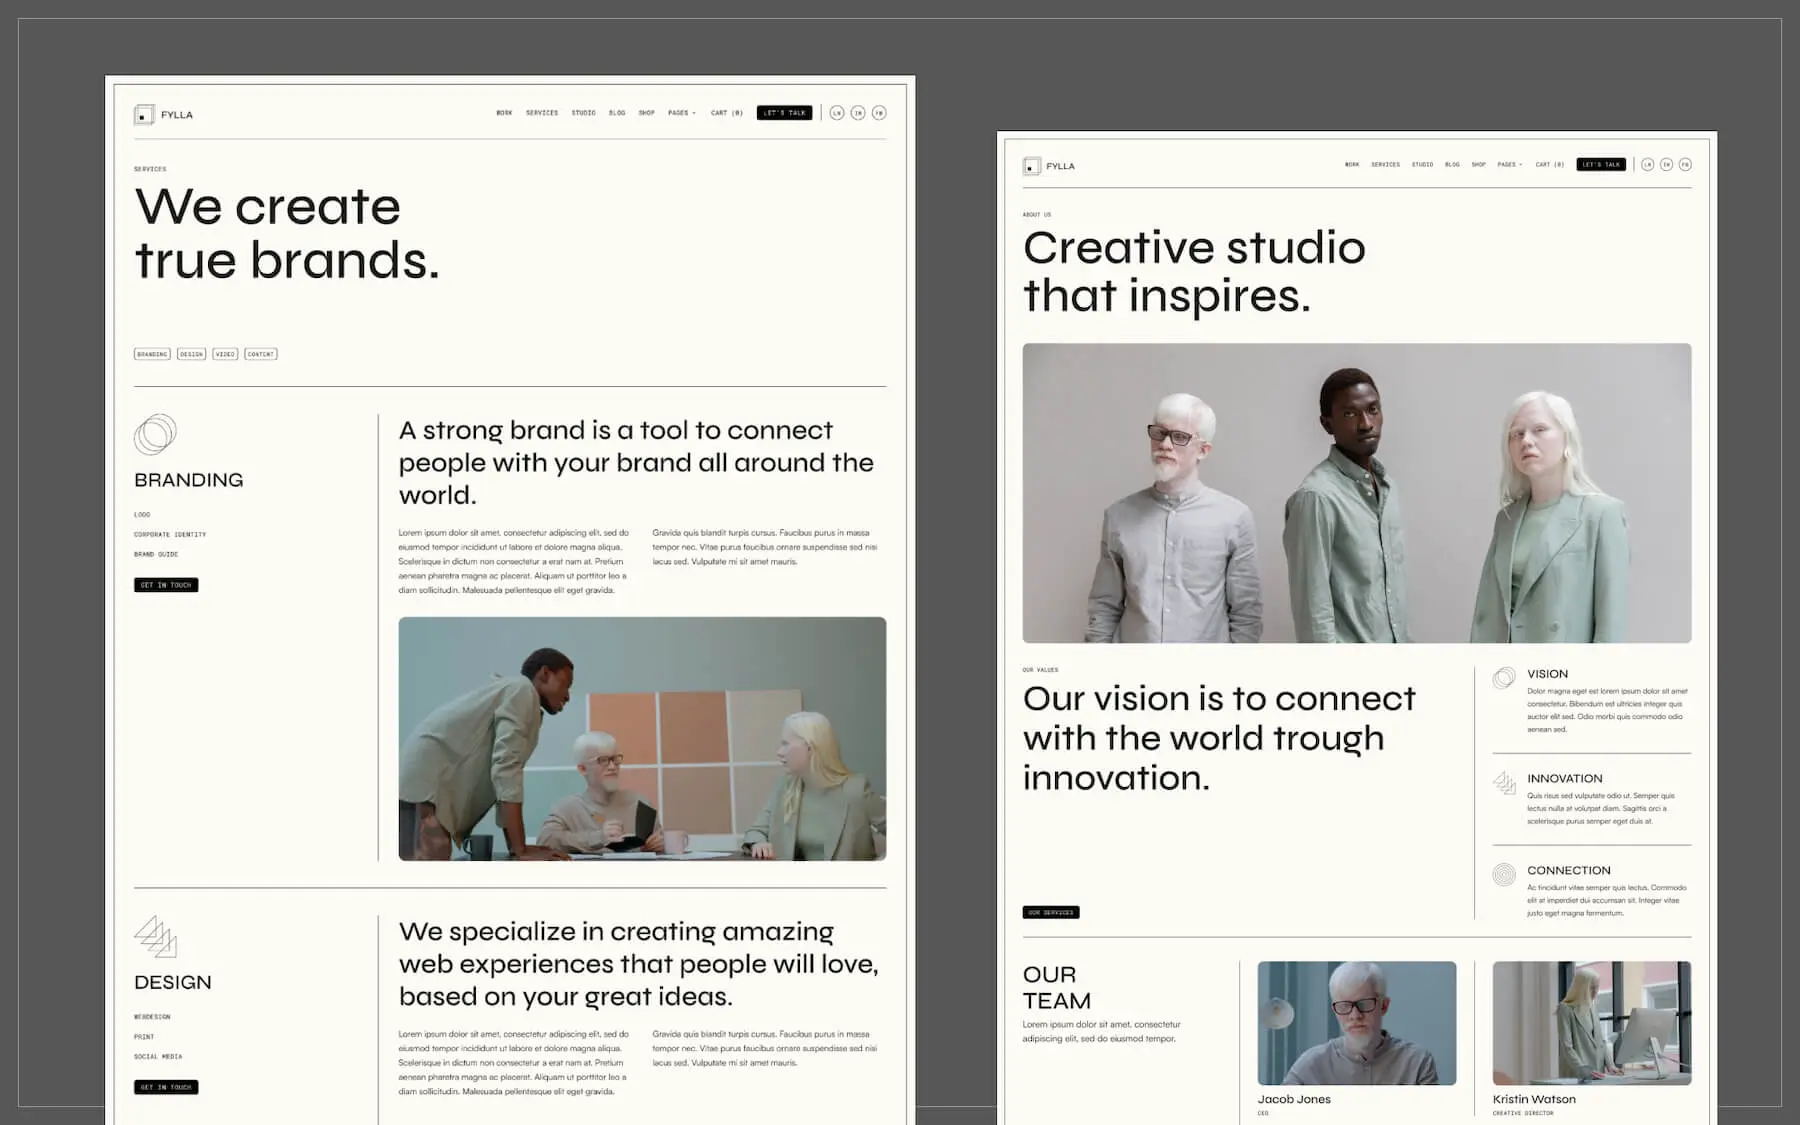This screenshot has width=1800, height=1125.
Task: Open Cart (0) on About page
Action: (1550, 165)
